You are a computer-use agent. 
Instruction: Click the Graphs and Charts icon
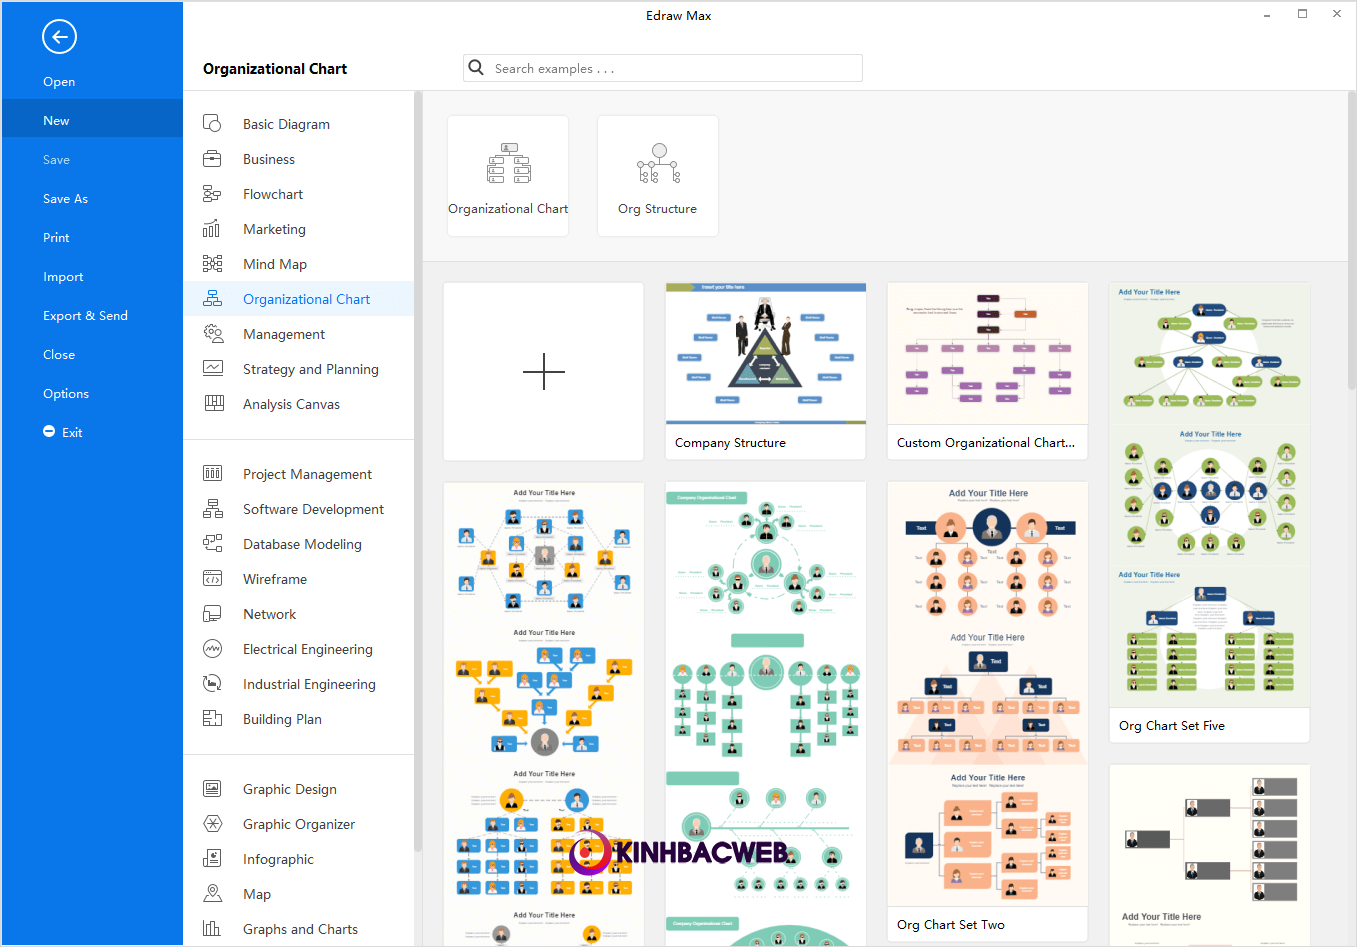[x=212, y=928]
